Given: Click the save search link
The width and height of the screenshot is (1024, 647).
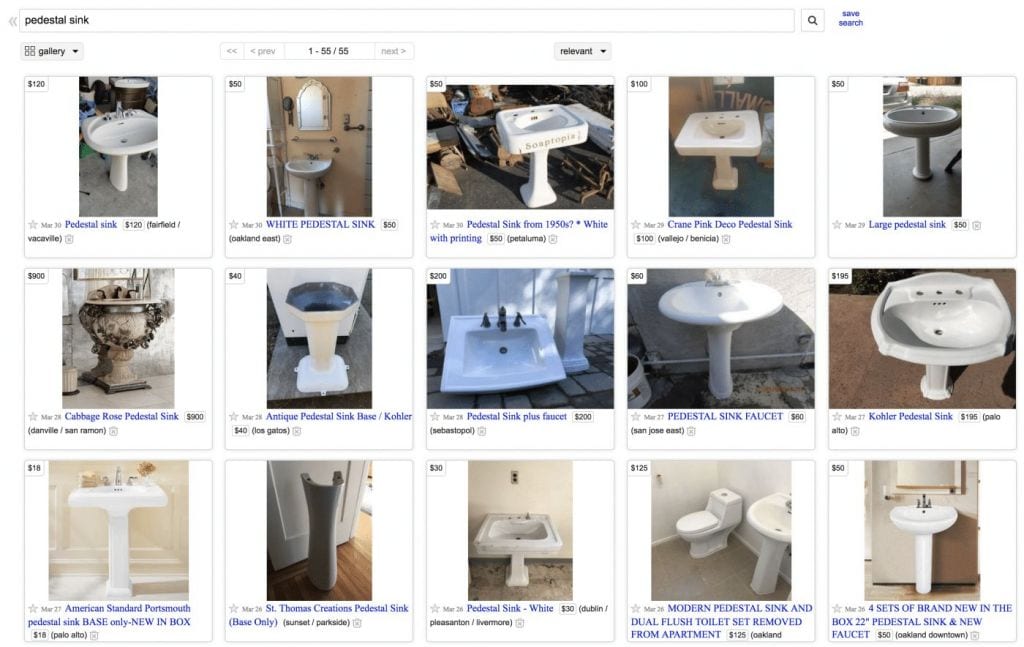Looking at the screenshot, I should 850,18.
